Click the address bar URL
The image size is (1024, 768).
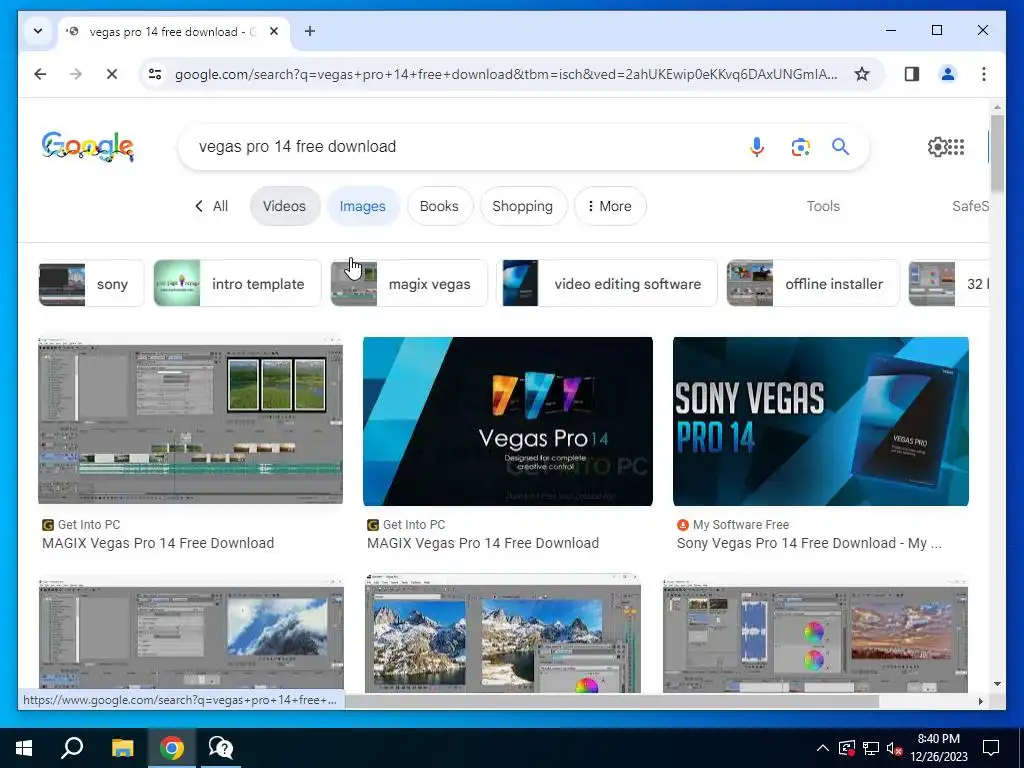click(x=506, y=74)
